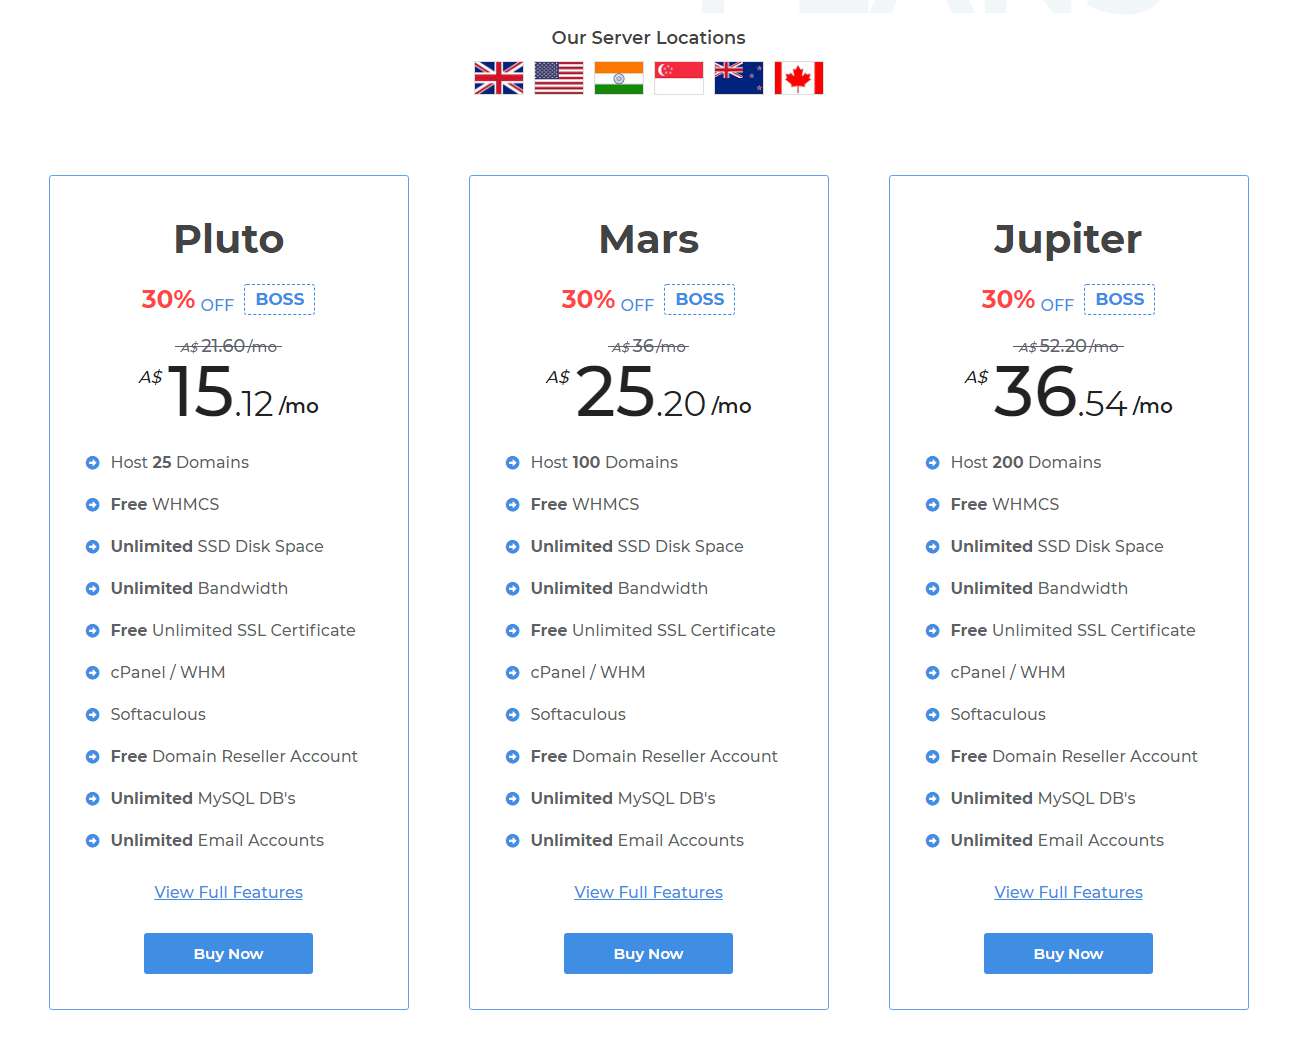Screen dimensions: 1290x1042
Task: Click the BOSS coupon badge under Jupiter
Action: 1120,299
